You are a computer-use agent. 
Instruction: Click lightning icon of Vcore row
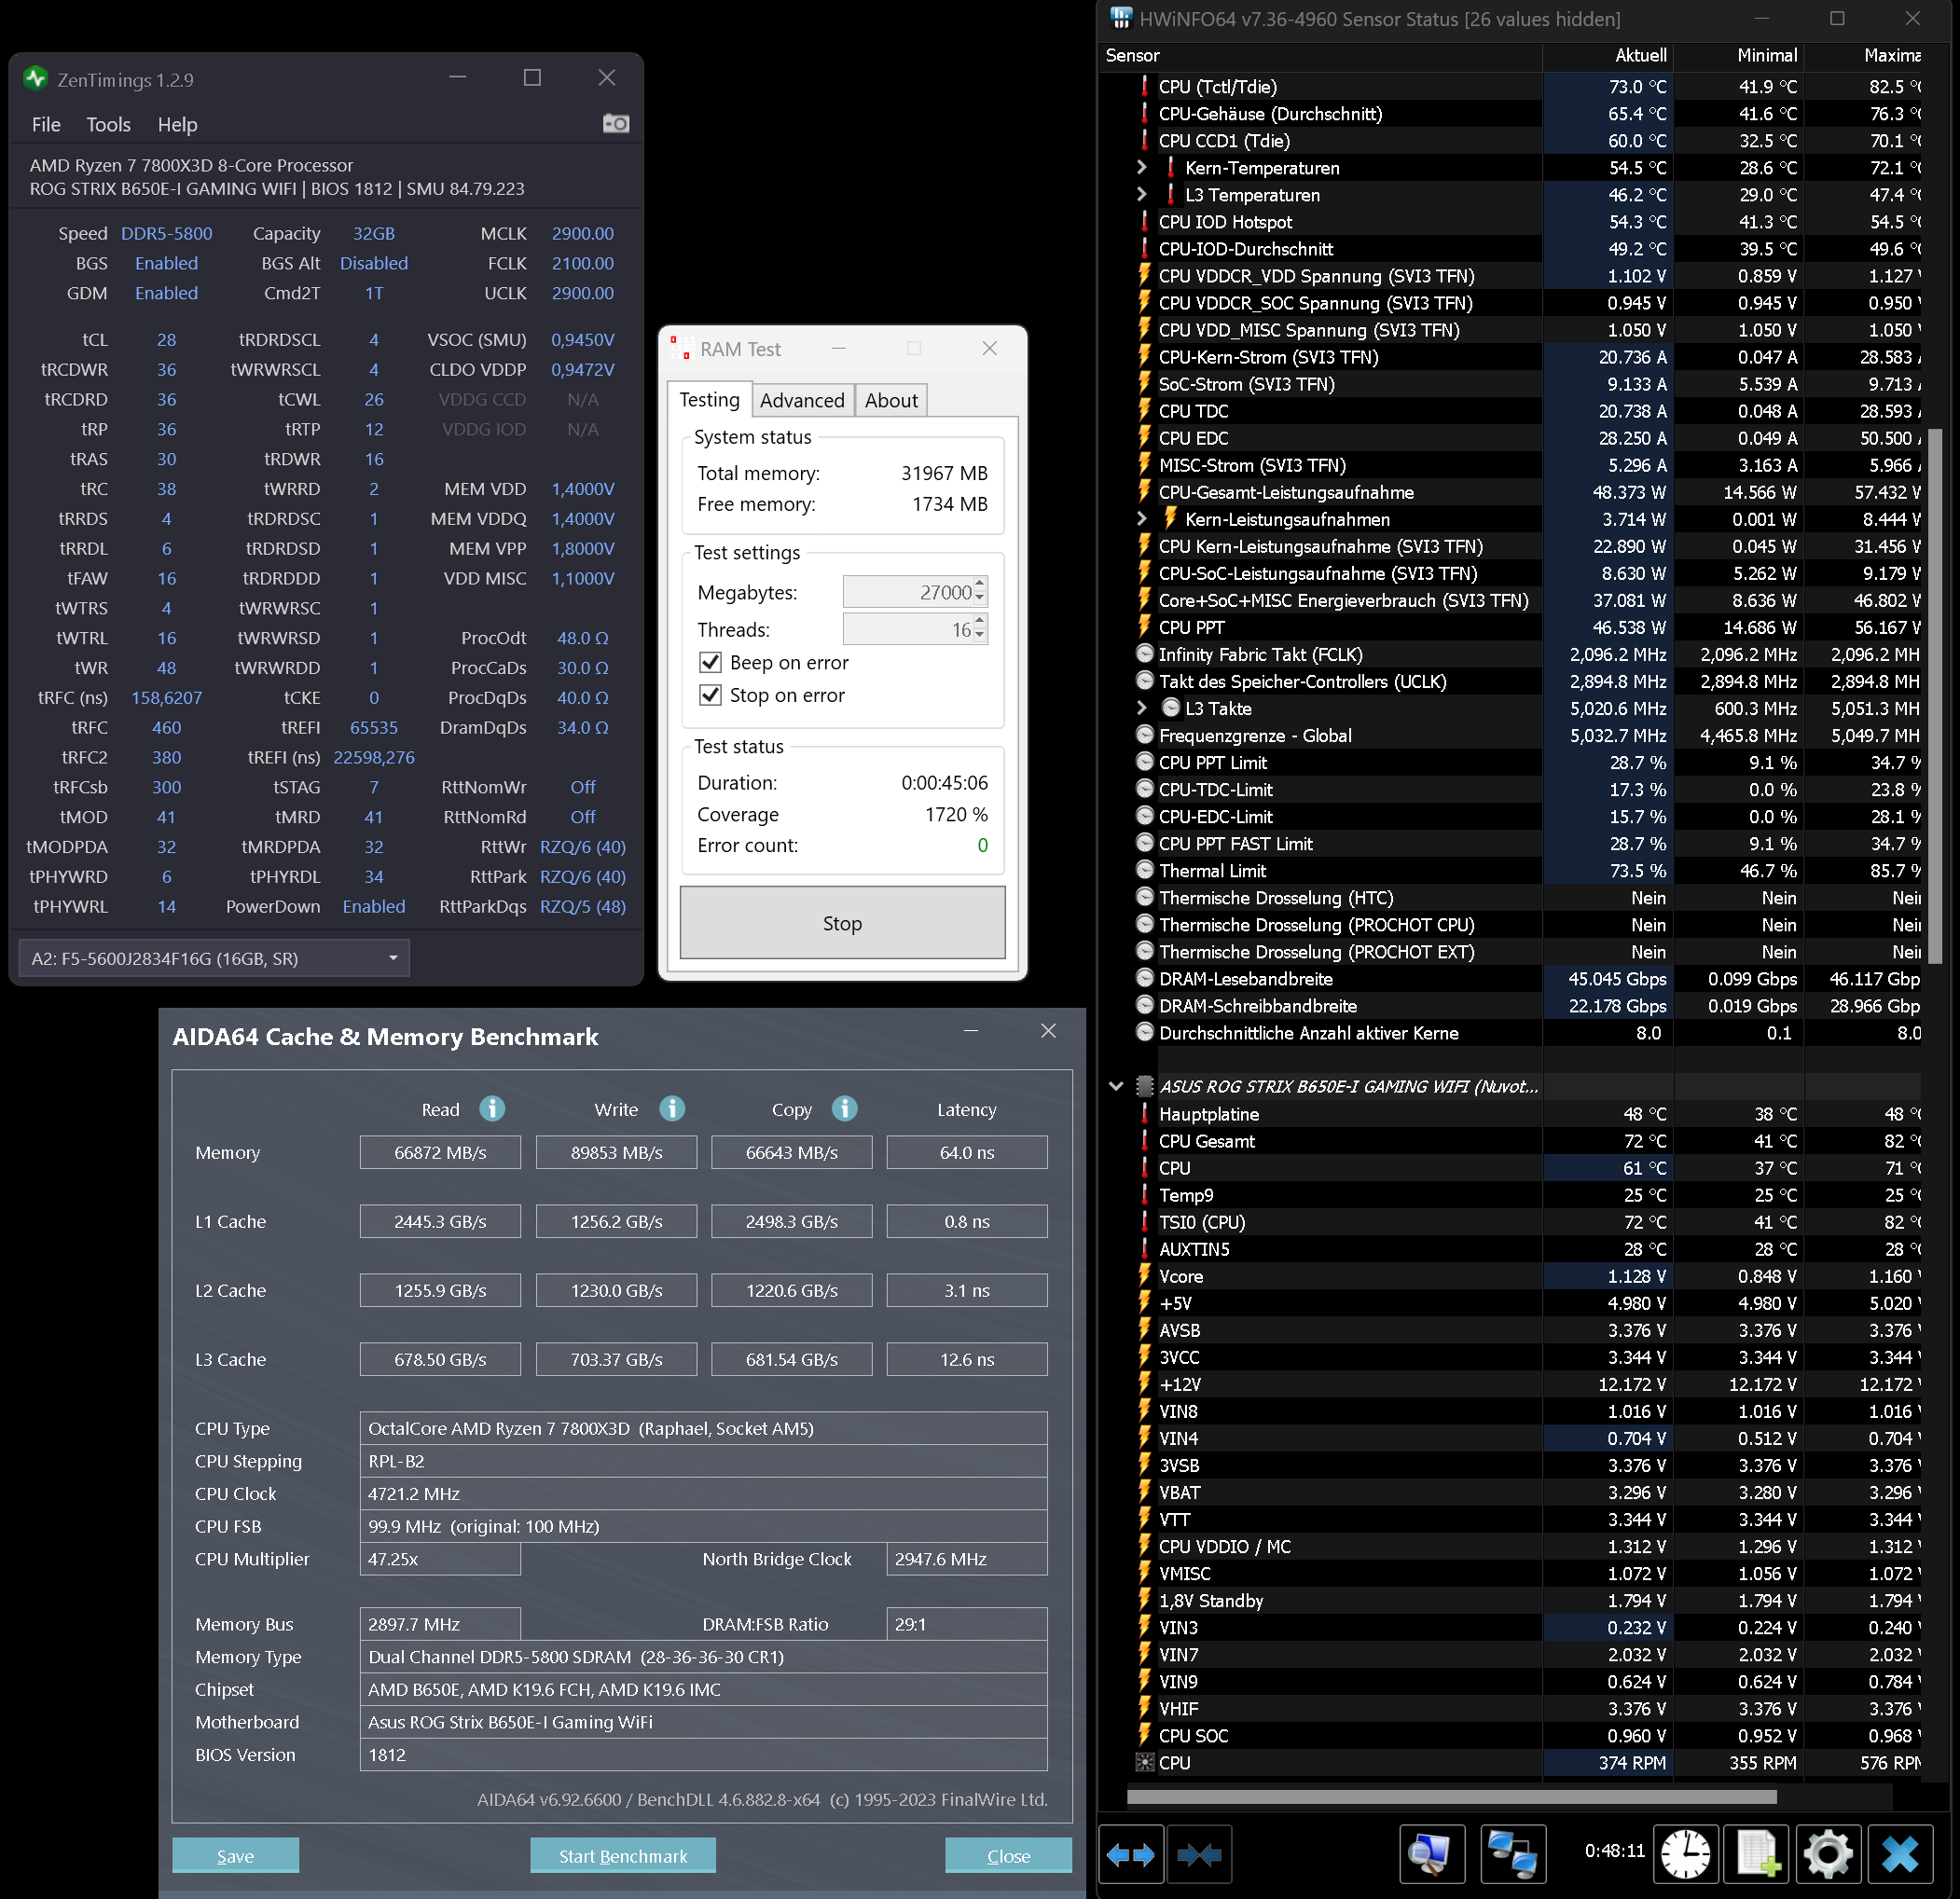click(1145, 1276)
